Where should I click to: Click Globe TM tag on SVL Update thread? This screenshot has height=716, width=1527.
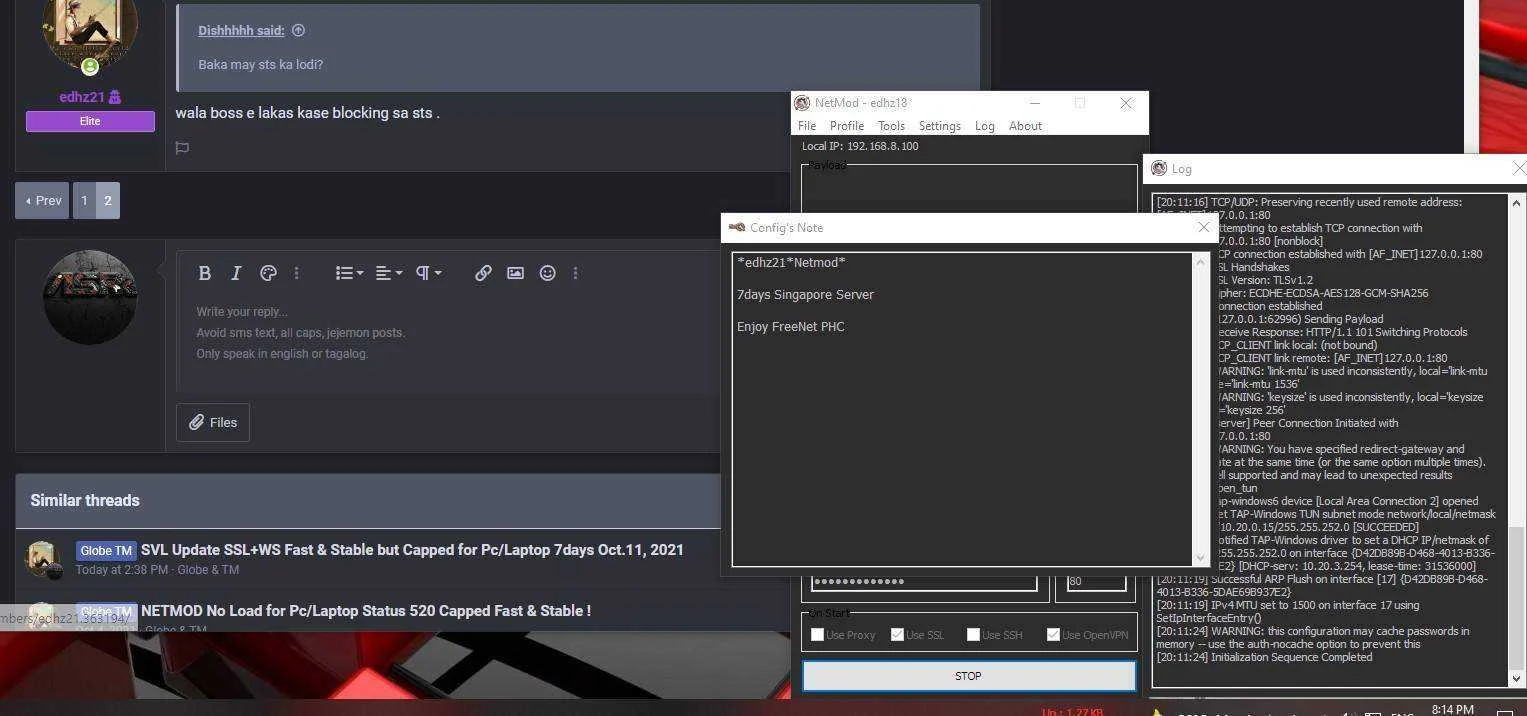point(106,550)
